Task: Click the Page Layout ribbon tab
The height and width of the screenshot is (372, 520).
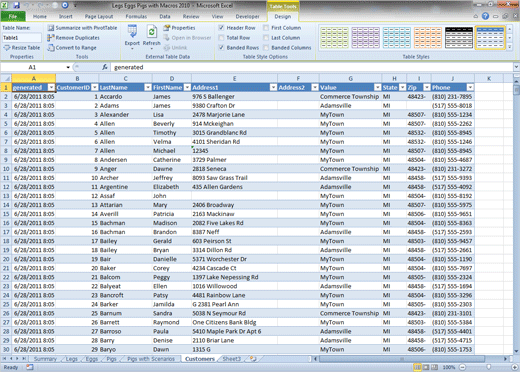Action: tap(99, 16)
